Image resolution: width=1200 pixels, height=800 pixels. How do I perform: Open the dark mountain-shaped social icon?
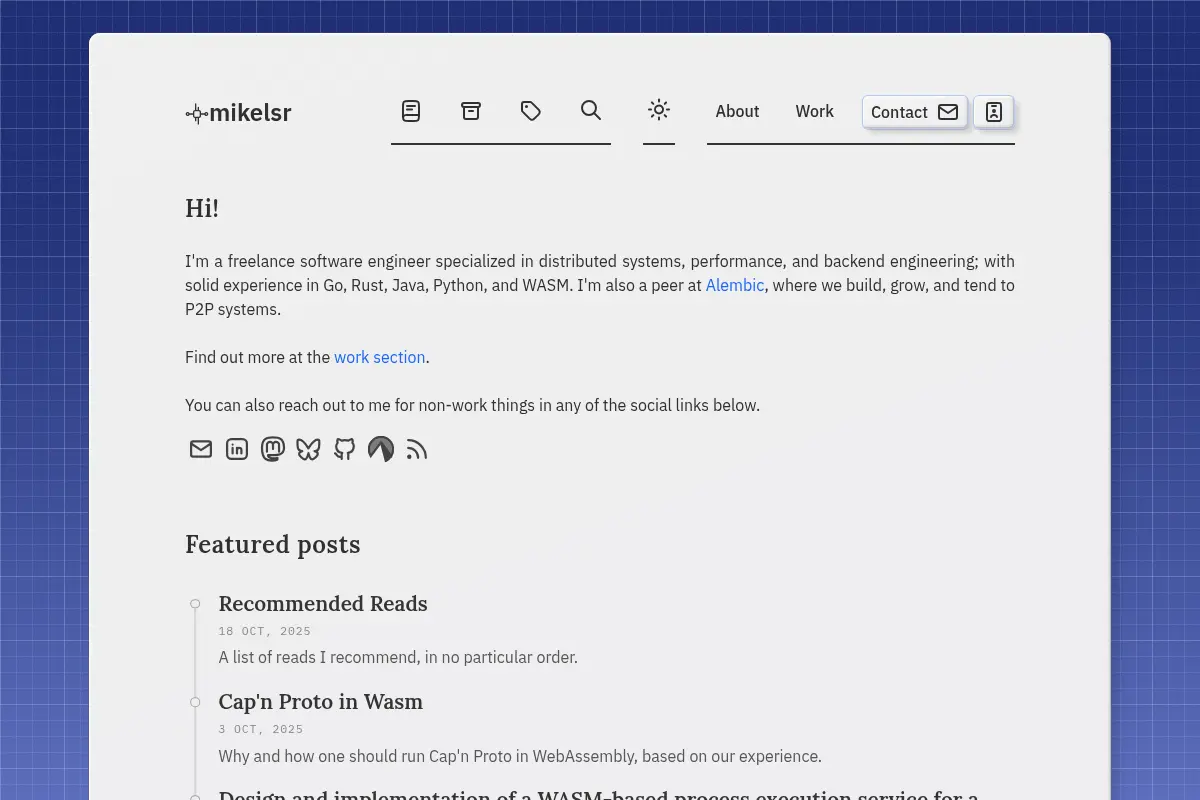[381, 449]
